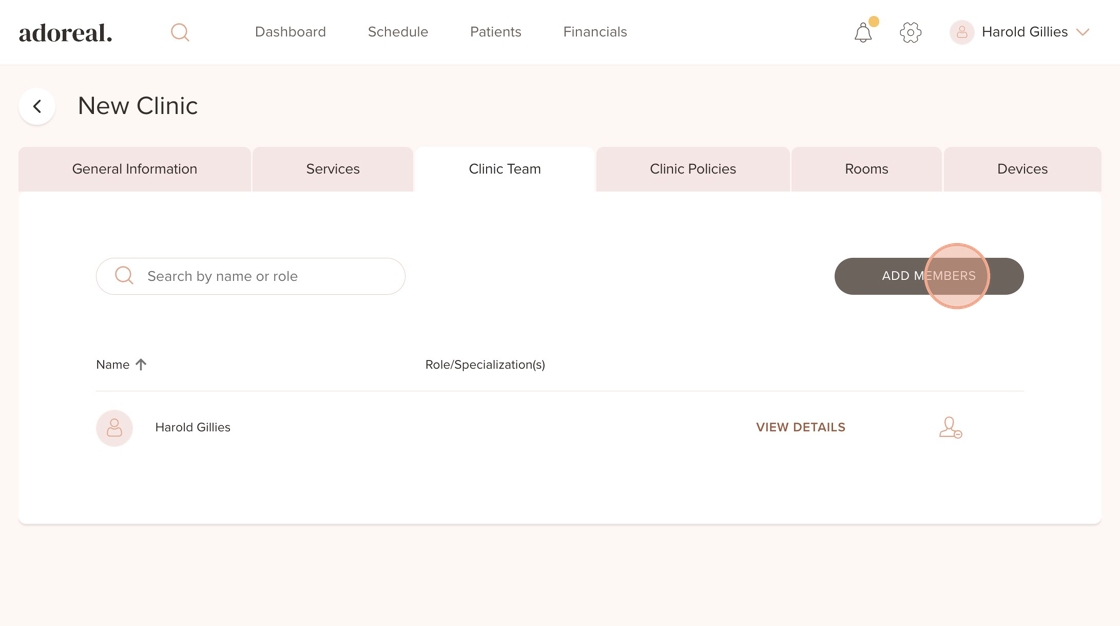The height and width of the screenshot is (626, 1120).
Task: Switch to the Devices tab
Action: 1022,169
